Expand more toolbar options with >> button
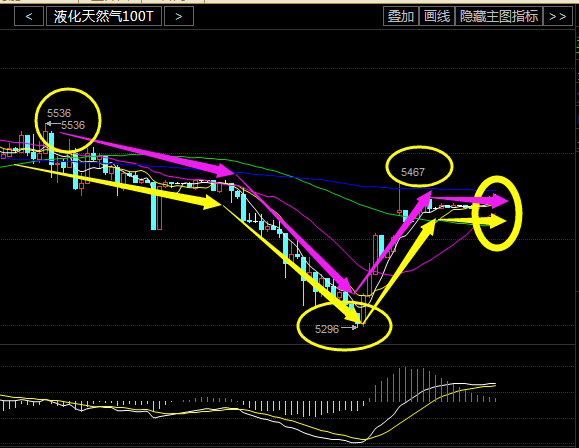This screenshot has height=448, width=579. pos(558,17)
